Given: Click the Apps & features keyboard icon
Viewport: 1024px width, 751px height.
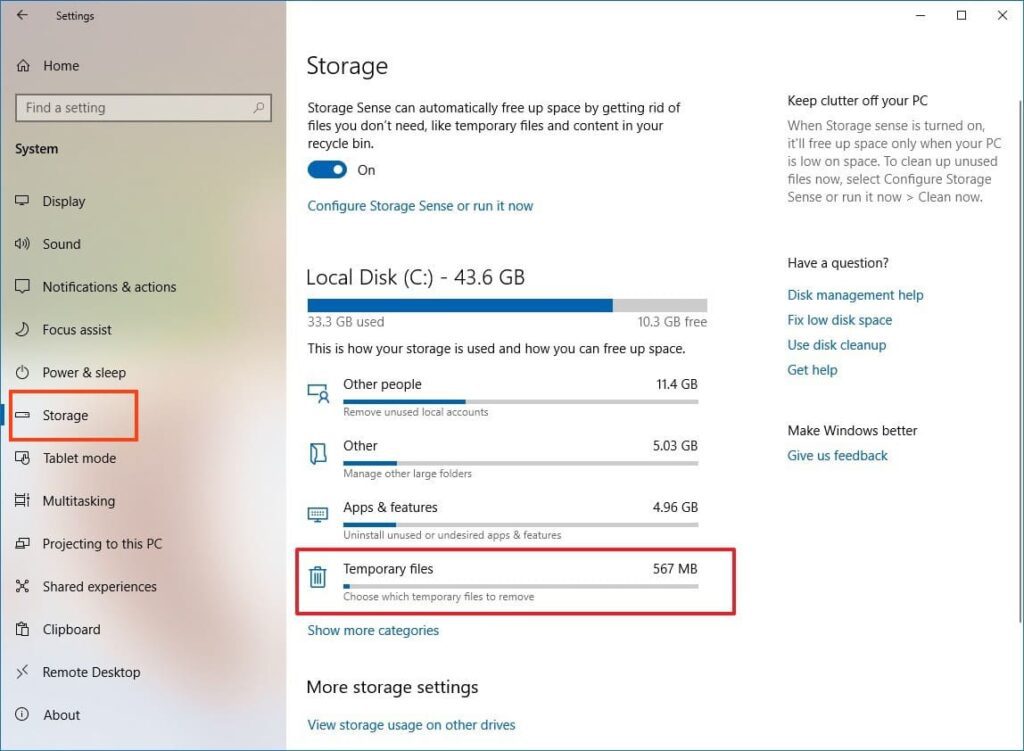Looking at the screenshot, I should coord(318,515).
